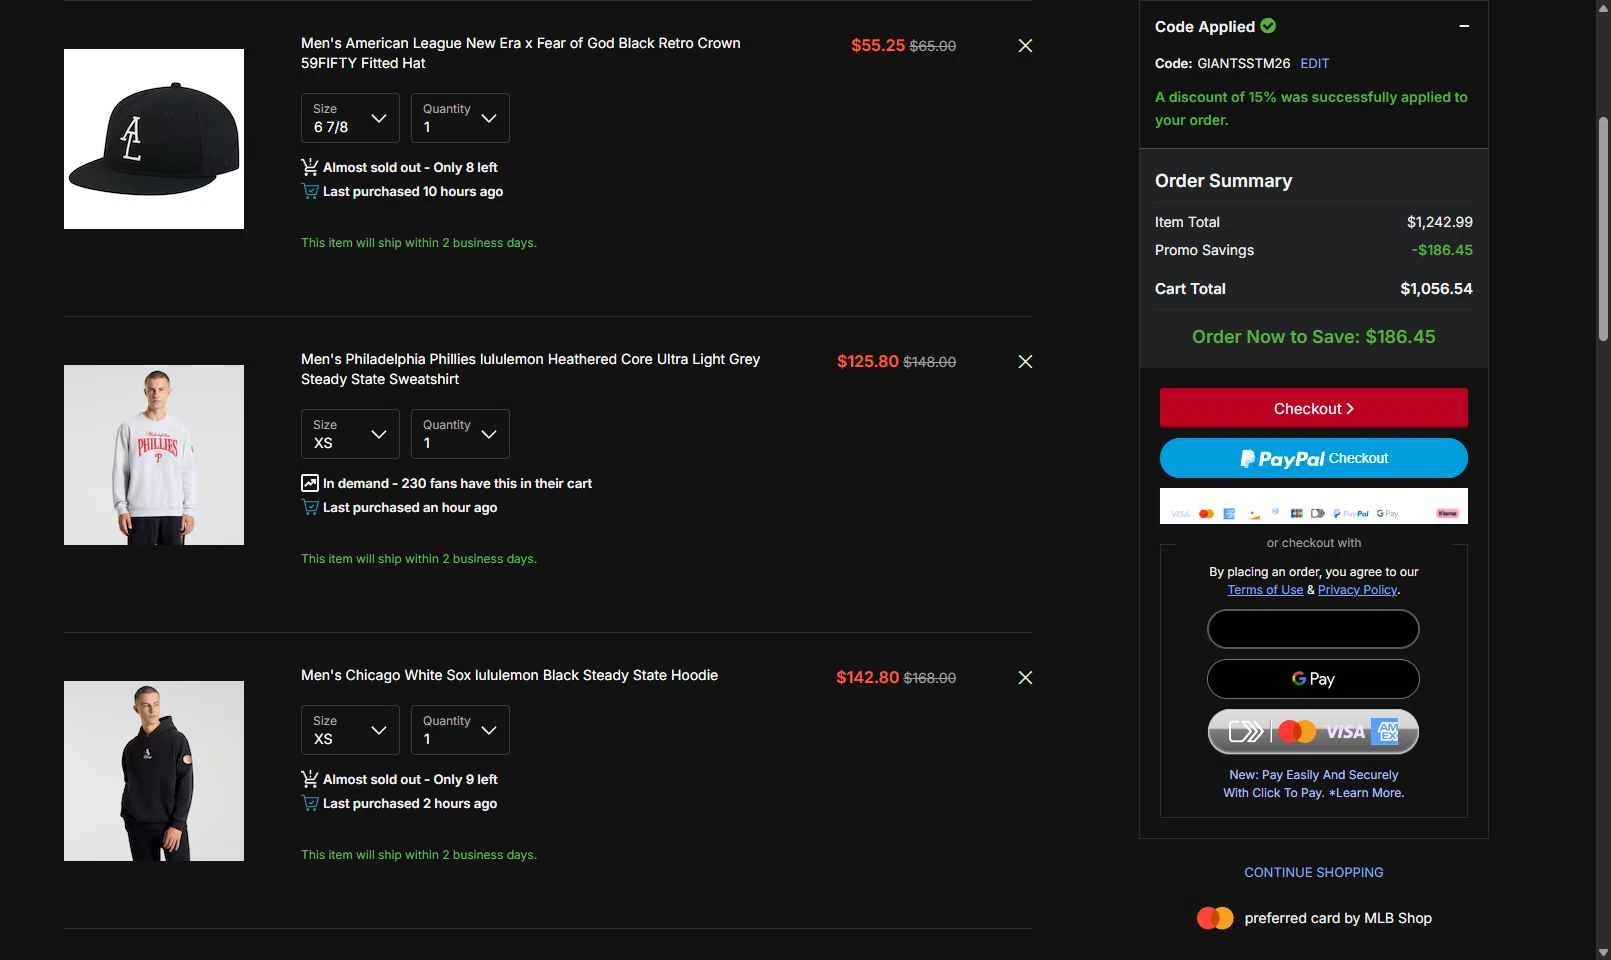This screenshot has height=960, width=1611.
Task: Remove the New Era Fear of God hat
Action: 1025,46
